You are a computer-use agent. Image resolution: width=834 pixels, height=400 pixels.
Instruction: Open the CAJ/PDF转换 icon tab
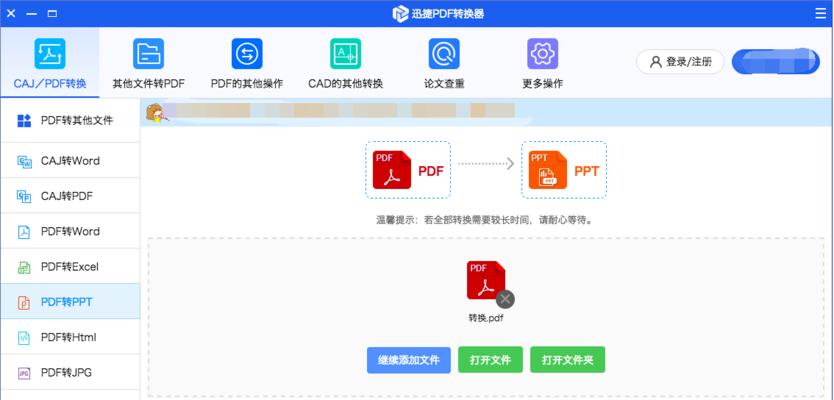click(50, 54)
